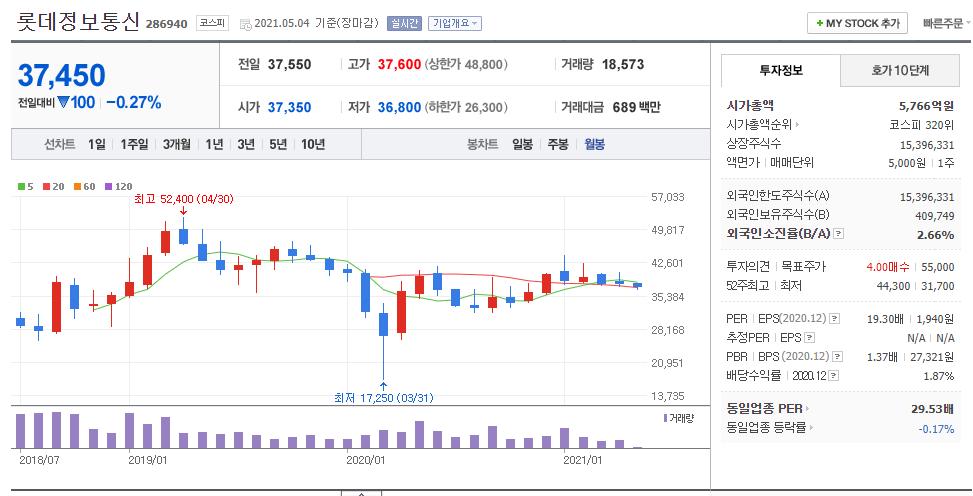
Task: Switch to 월봉 candle chart
Action: (594, 144)
